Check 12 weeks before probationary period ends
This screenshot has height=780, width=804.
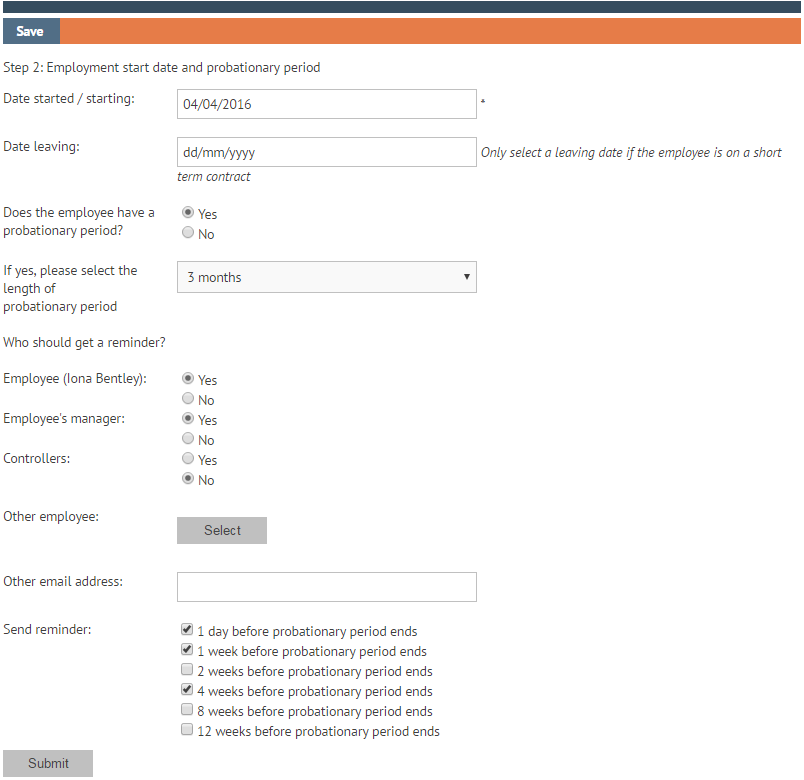pyautogui.click(x=186, y=729)
